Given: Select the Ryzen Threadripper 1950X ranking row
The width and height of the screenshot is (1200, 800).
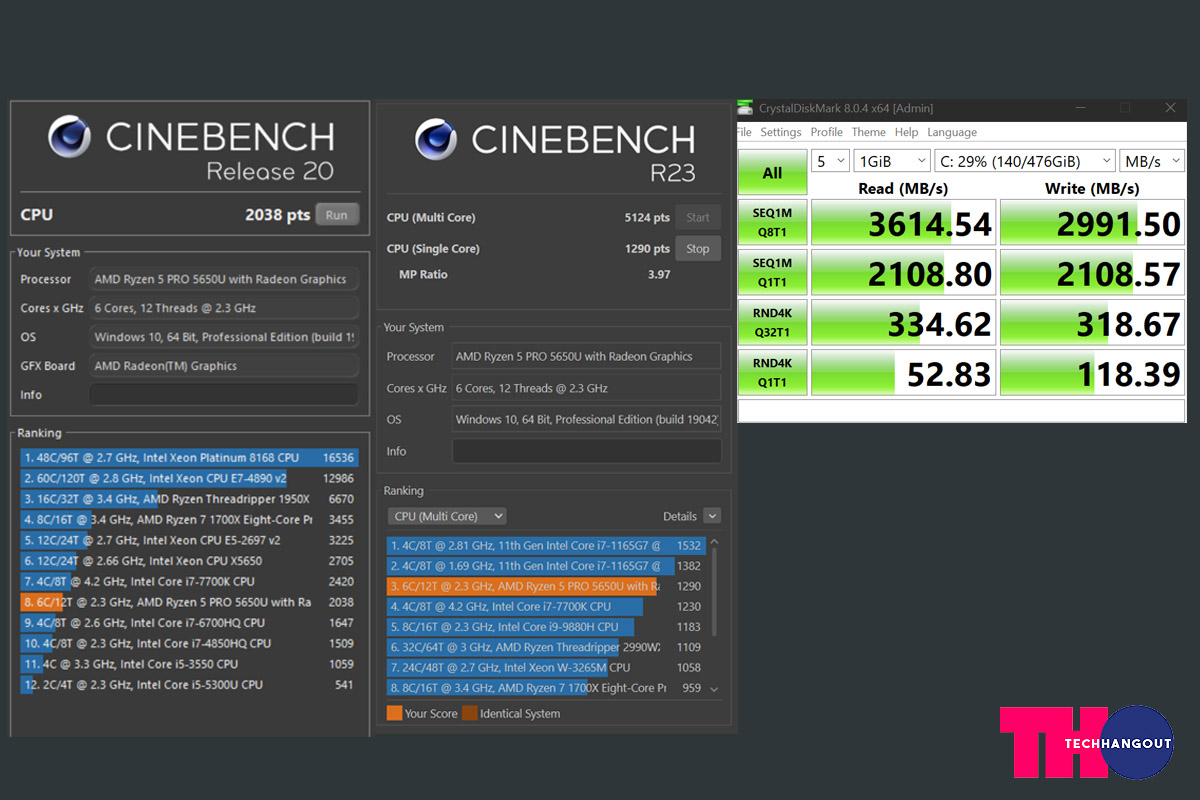Looking at the screenshot, I should tap(188, 499).
